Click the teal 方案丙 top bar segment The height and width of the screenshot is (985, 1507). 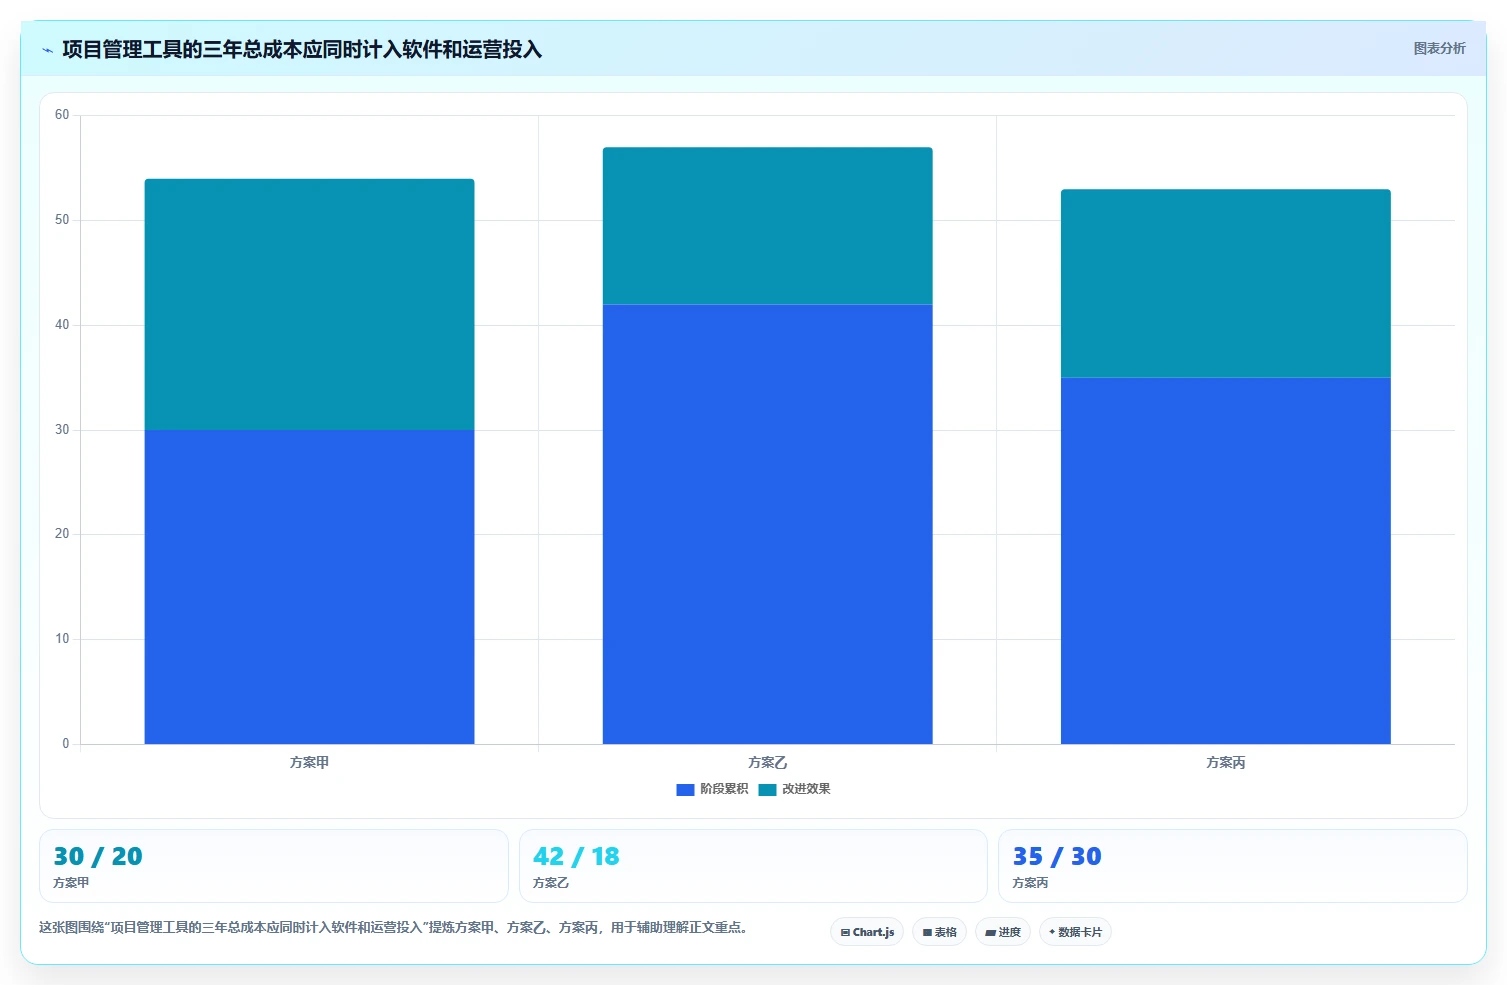(1225, 283)
